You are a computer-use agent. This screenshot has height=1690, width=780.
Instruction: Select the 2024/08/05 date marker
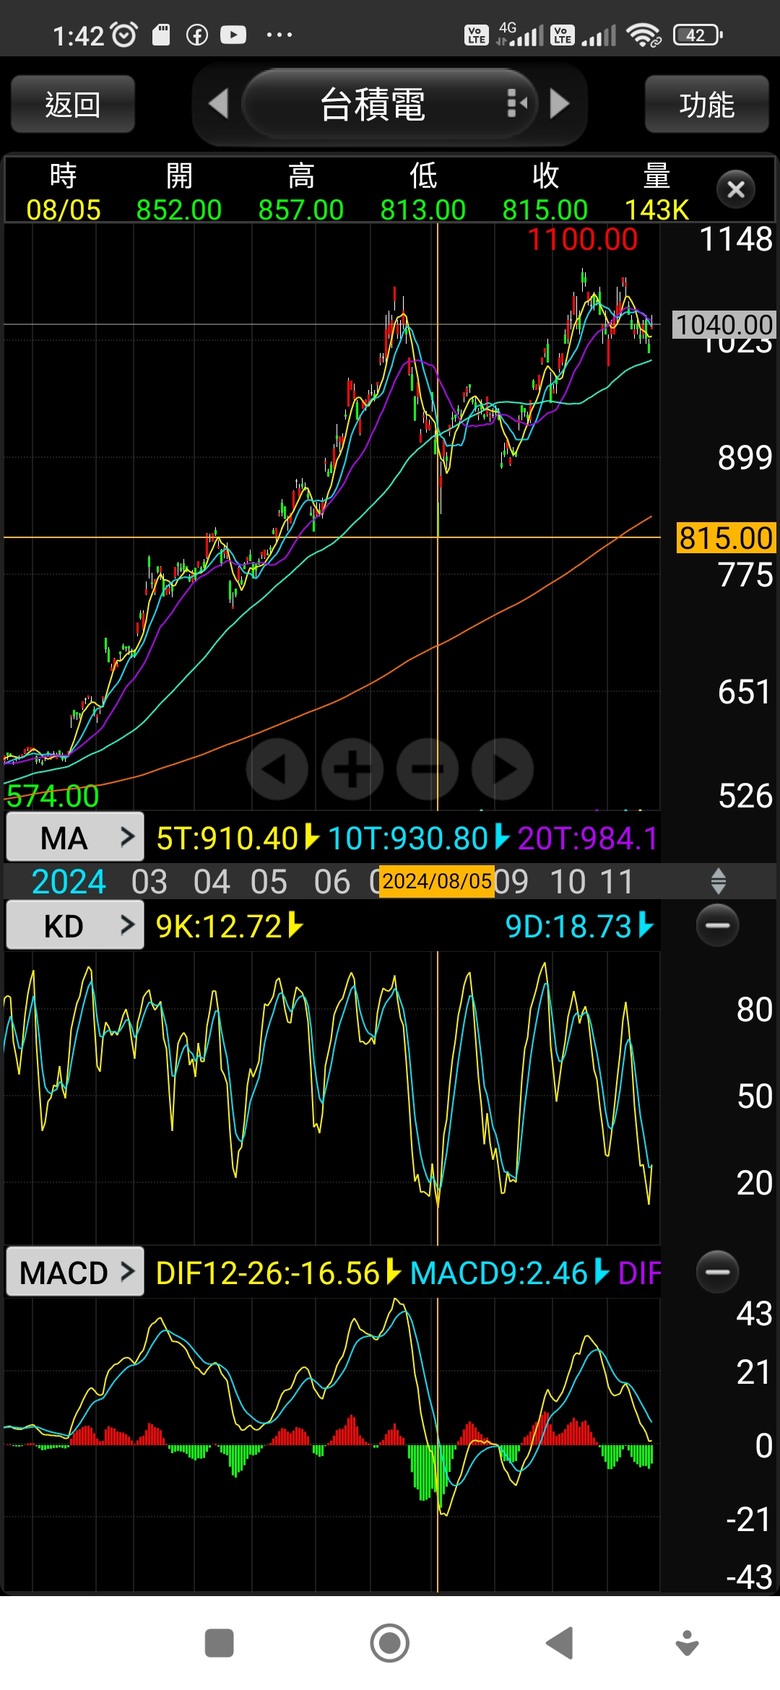coord(437,881)
